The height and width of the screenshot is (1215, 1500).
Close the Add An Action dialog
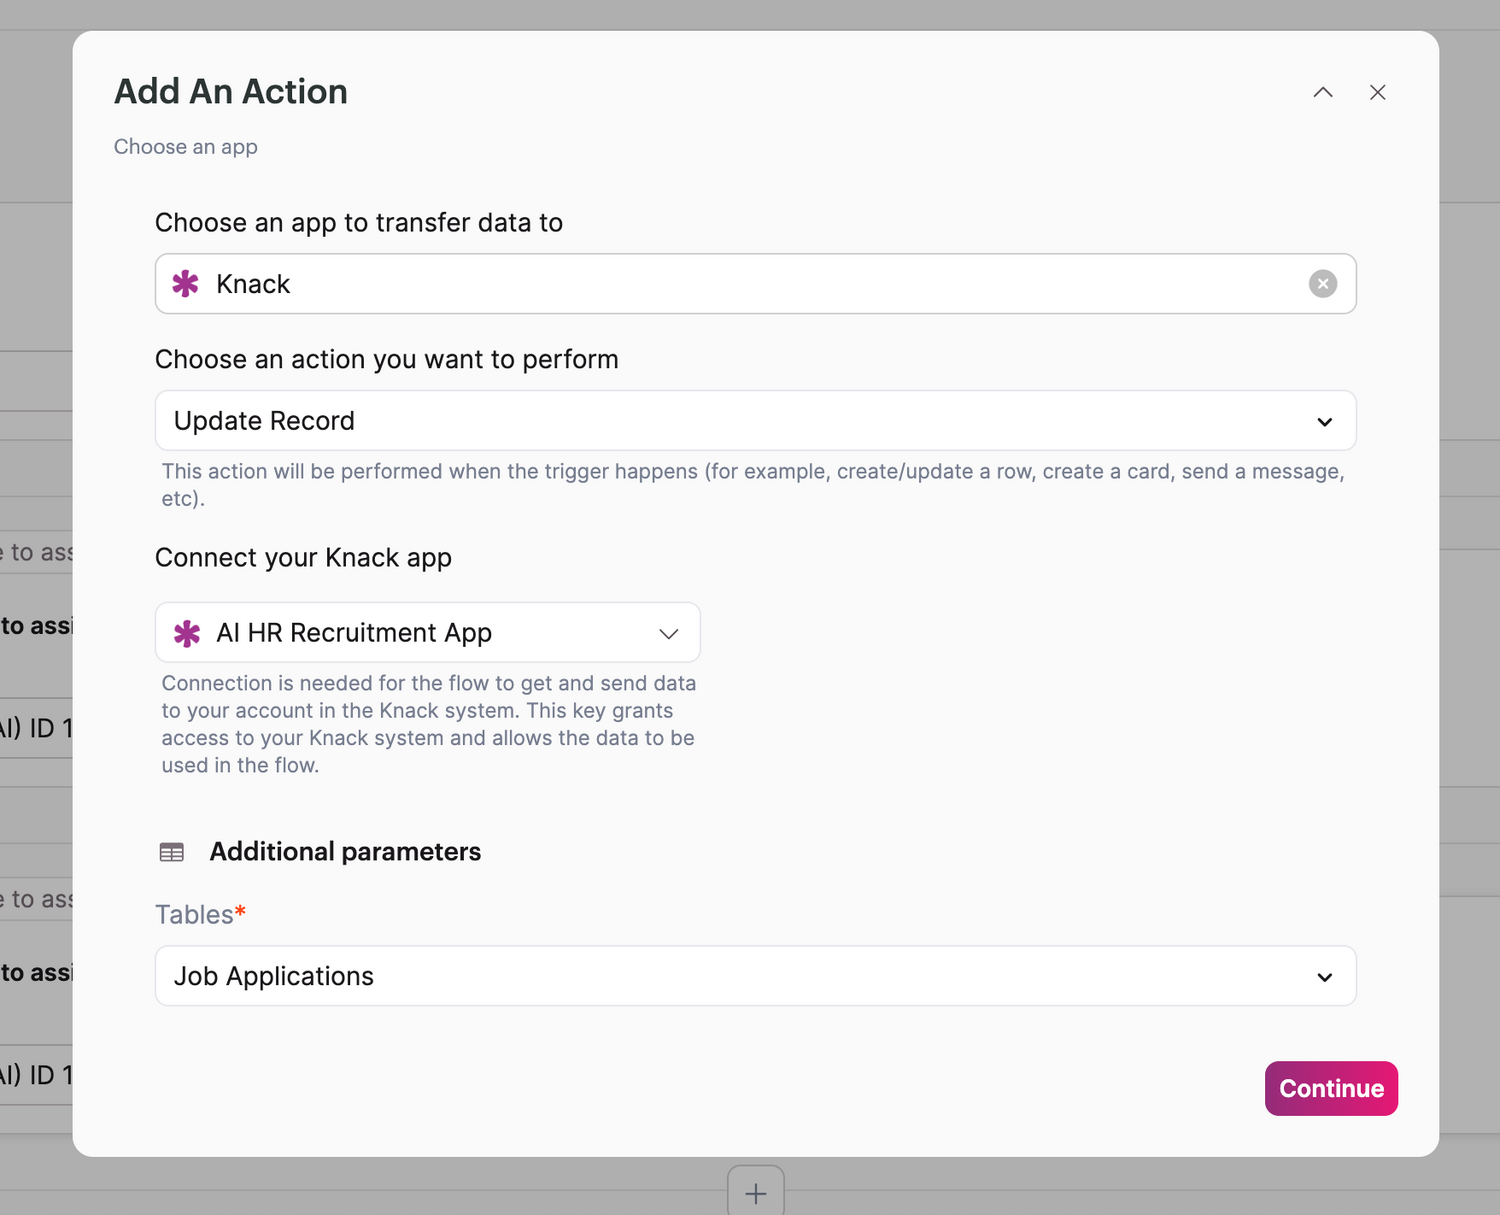tap(1377, 92)
